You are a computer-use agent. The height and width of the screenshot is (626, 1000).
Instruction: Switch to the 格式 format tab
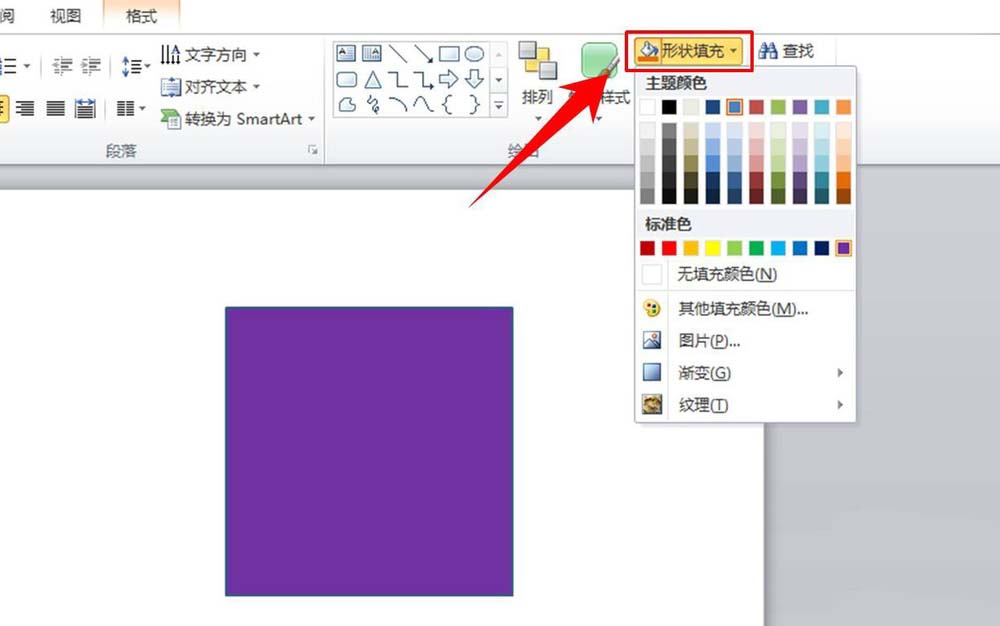[142, 15]
